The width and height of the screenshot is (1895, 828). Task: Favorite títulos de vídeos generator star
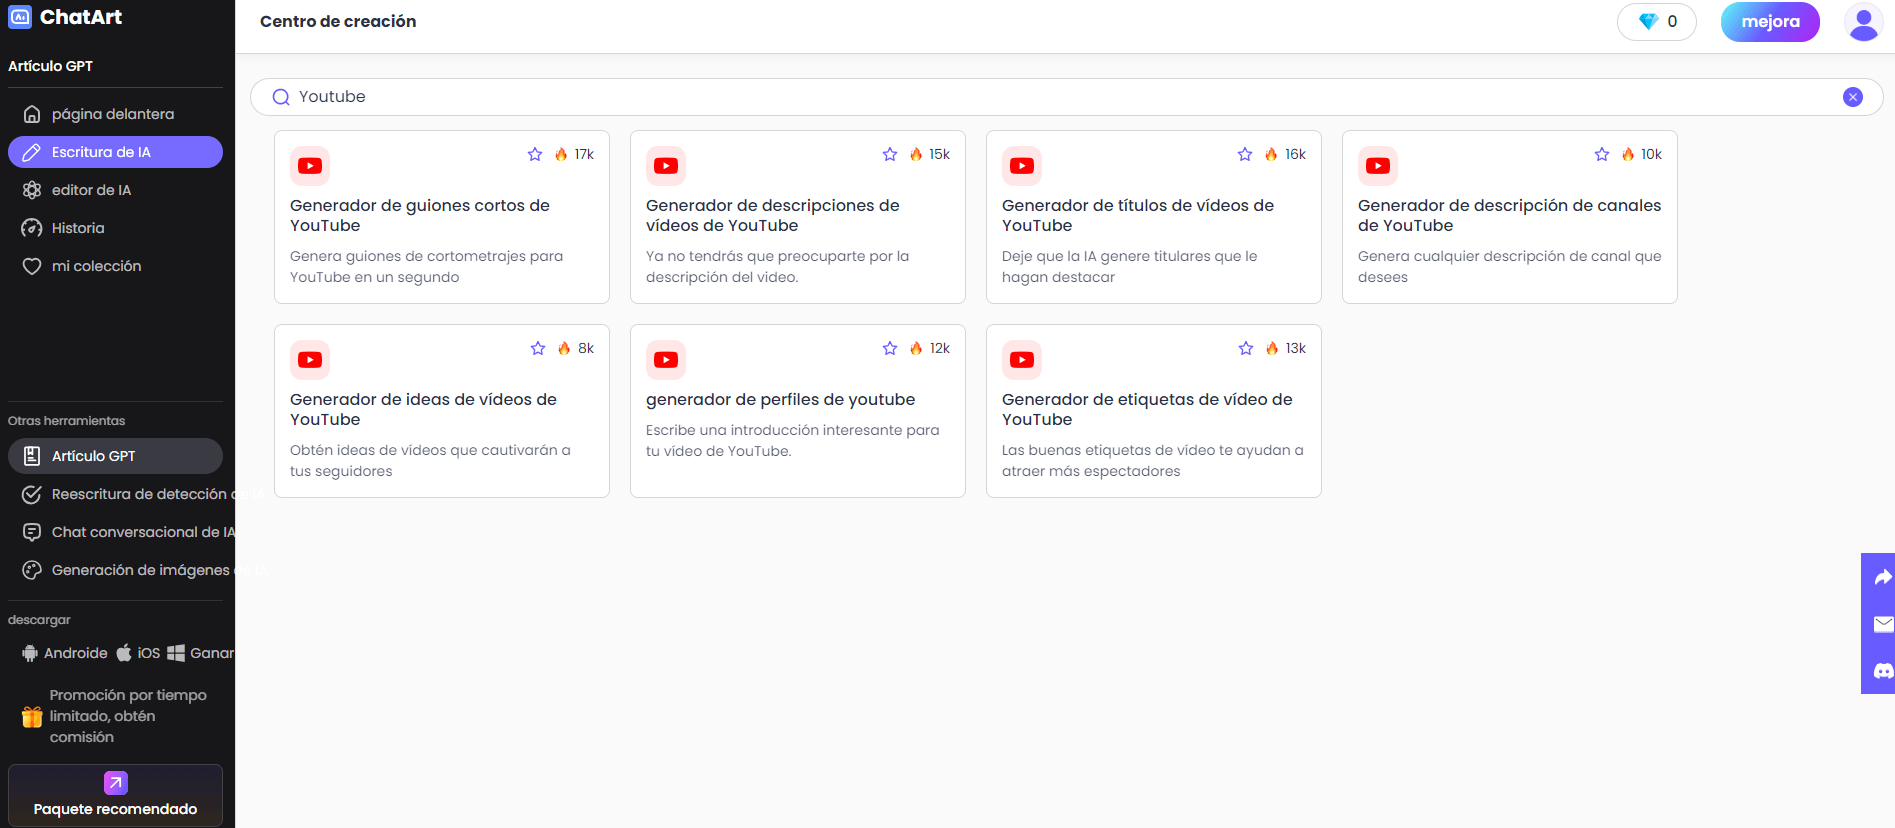1245,154
